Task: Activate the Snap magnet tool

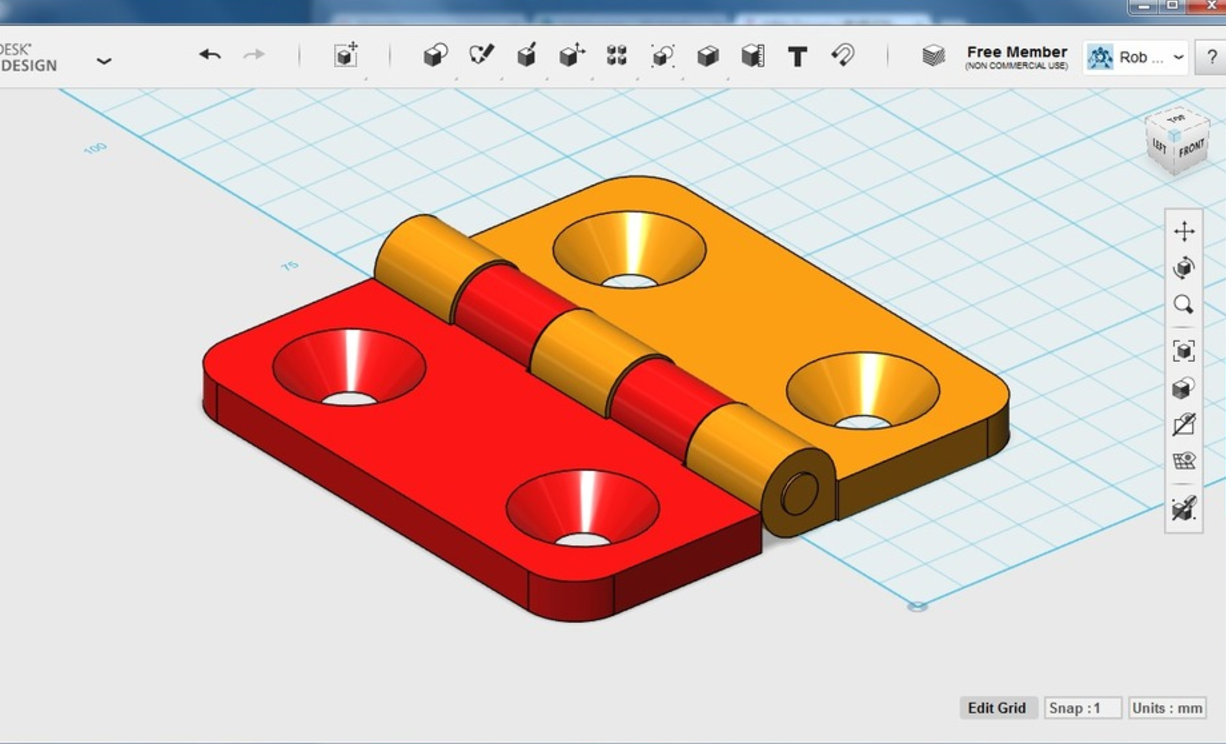Action: coord(843,55)
